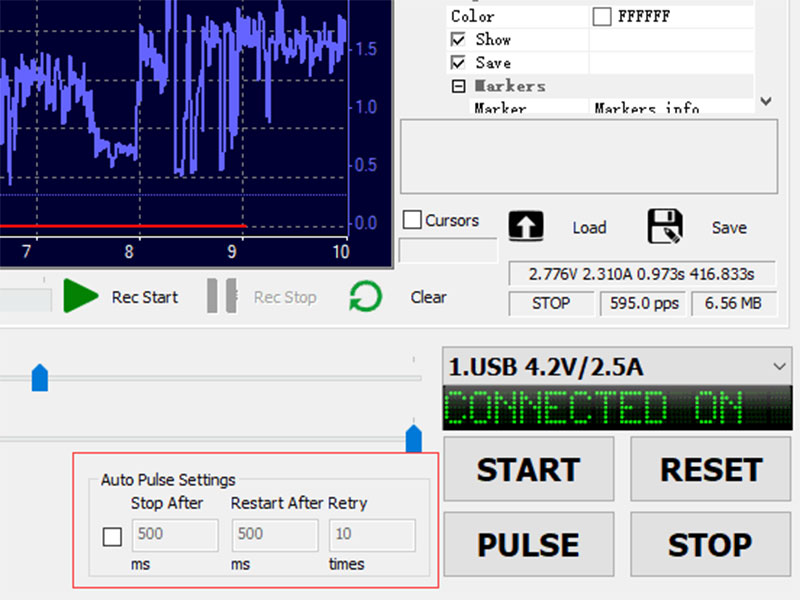Click the green Clear refresh icon
The width and height of the screenshot is (800, 600).
point(365,297)
